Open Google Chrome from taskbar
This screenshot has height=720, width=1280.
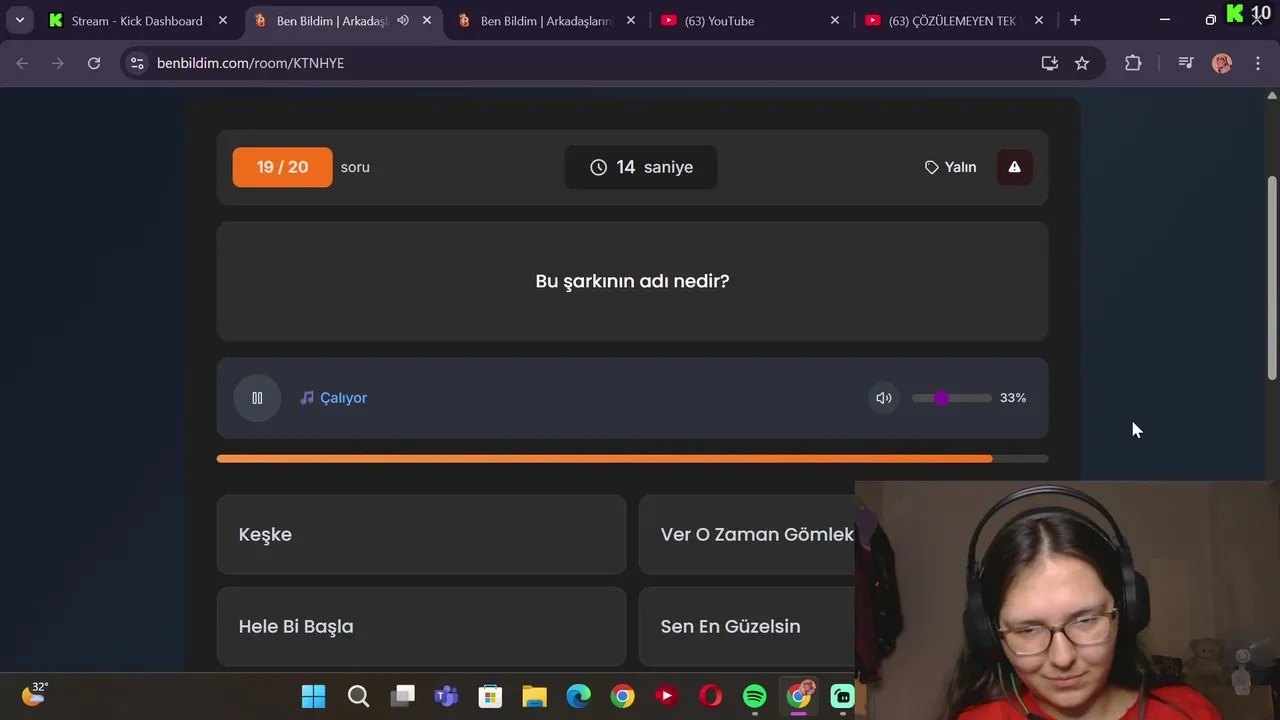click(x=622, y=696)
